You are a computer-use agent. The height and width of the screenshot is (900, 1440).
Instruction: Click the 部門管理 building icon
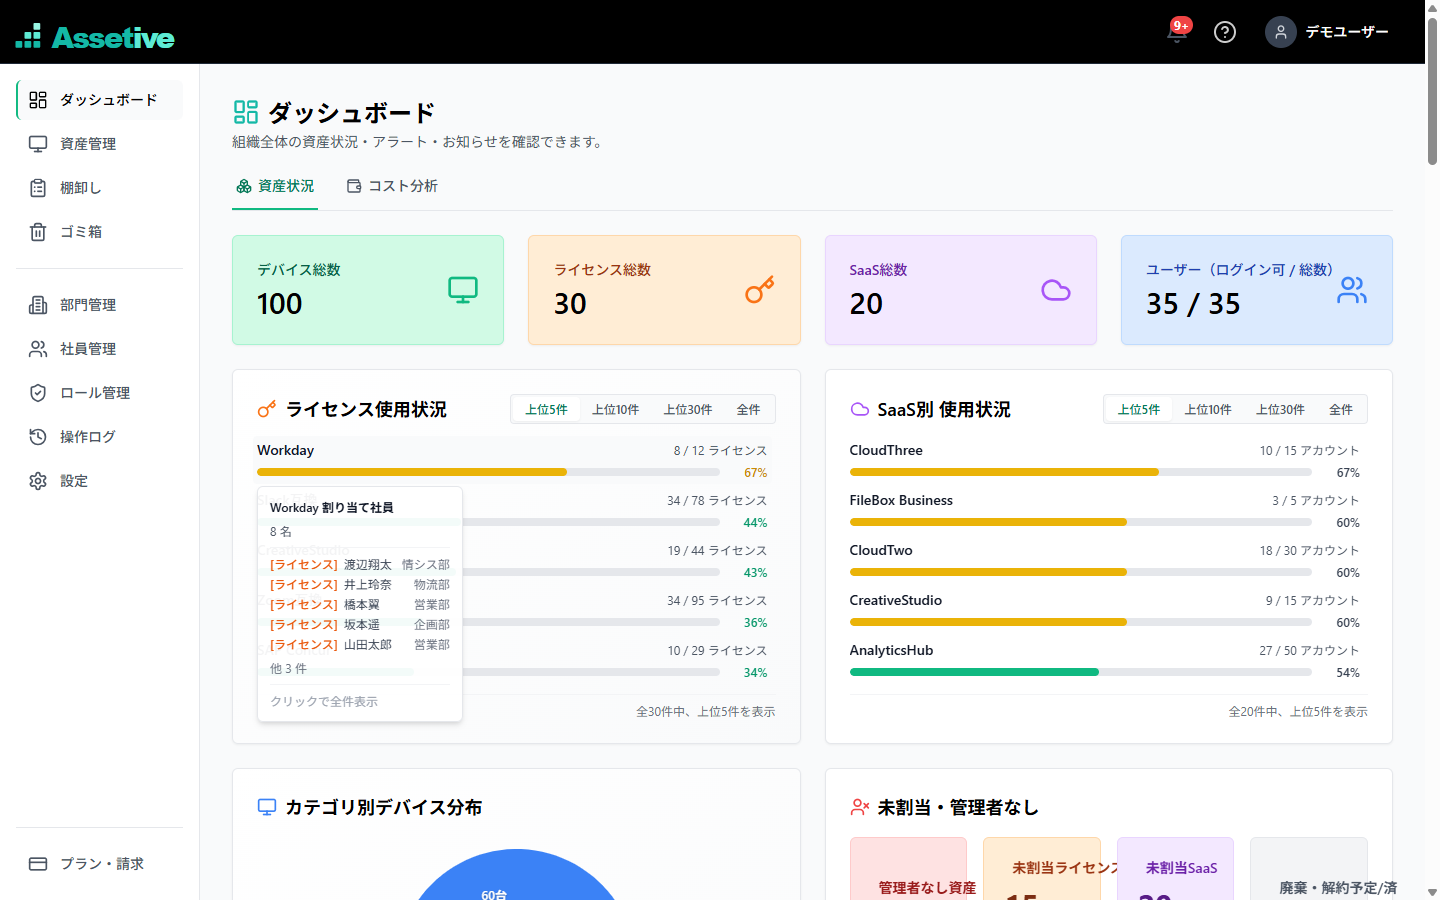(38, 305)
